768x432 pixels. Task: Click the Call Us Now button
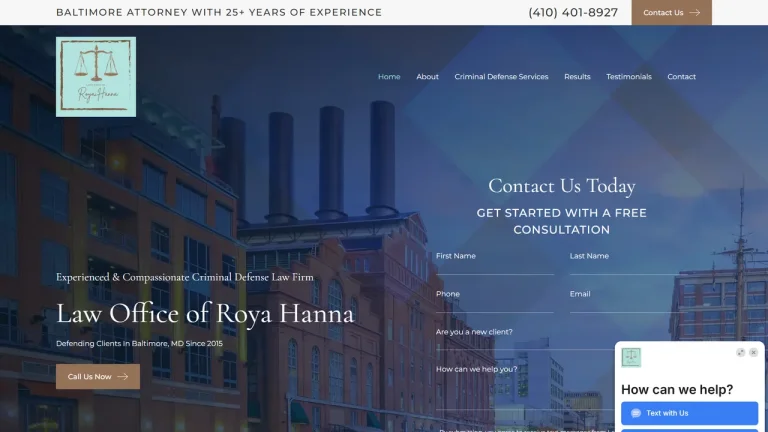click(98, 377)
